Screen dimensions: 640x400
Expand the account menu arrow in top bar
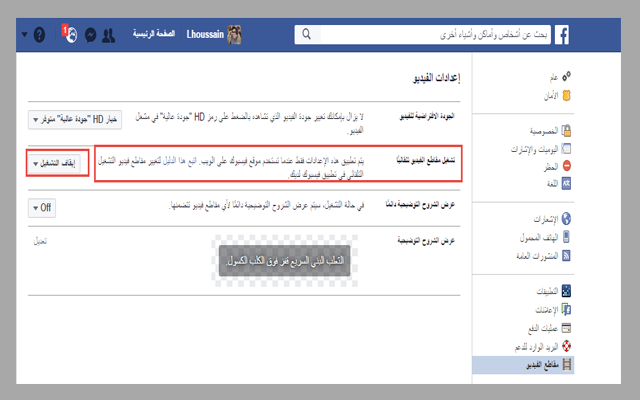(22, 34)
